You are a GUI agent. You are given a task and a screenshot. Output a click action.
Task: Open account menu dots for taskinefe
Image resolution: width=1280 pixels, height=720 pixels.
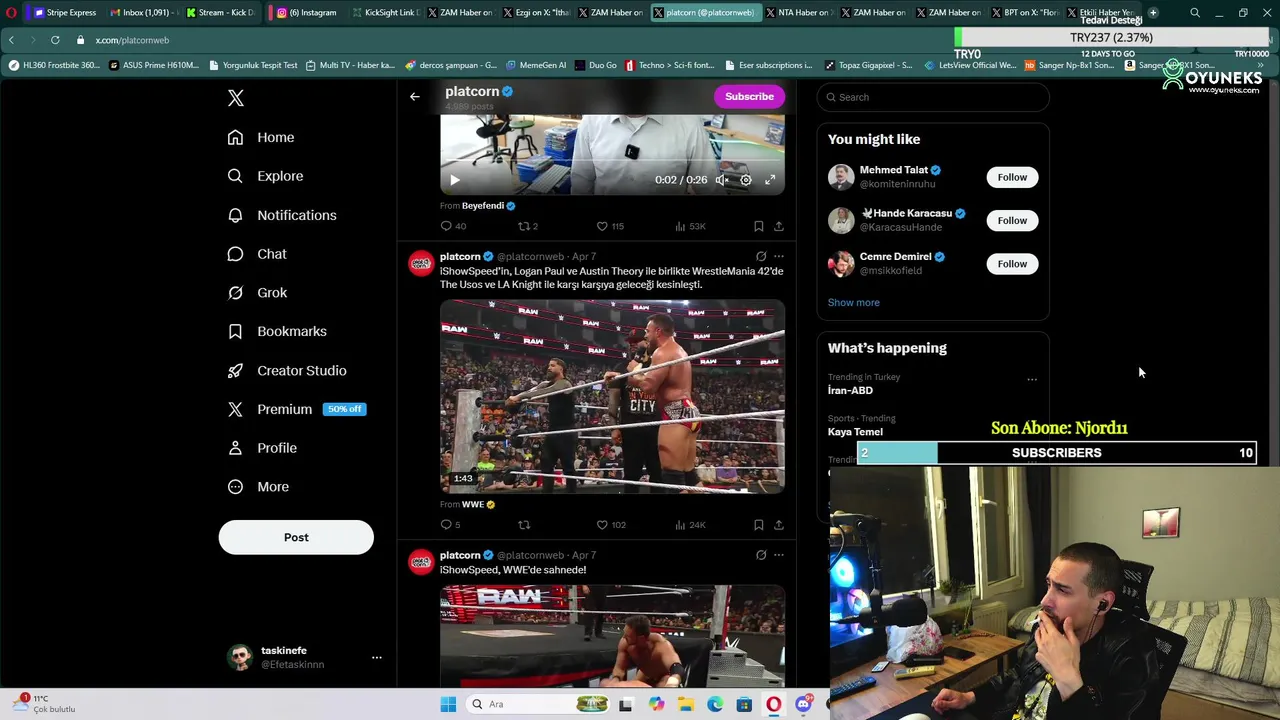[x=377, y=657]
